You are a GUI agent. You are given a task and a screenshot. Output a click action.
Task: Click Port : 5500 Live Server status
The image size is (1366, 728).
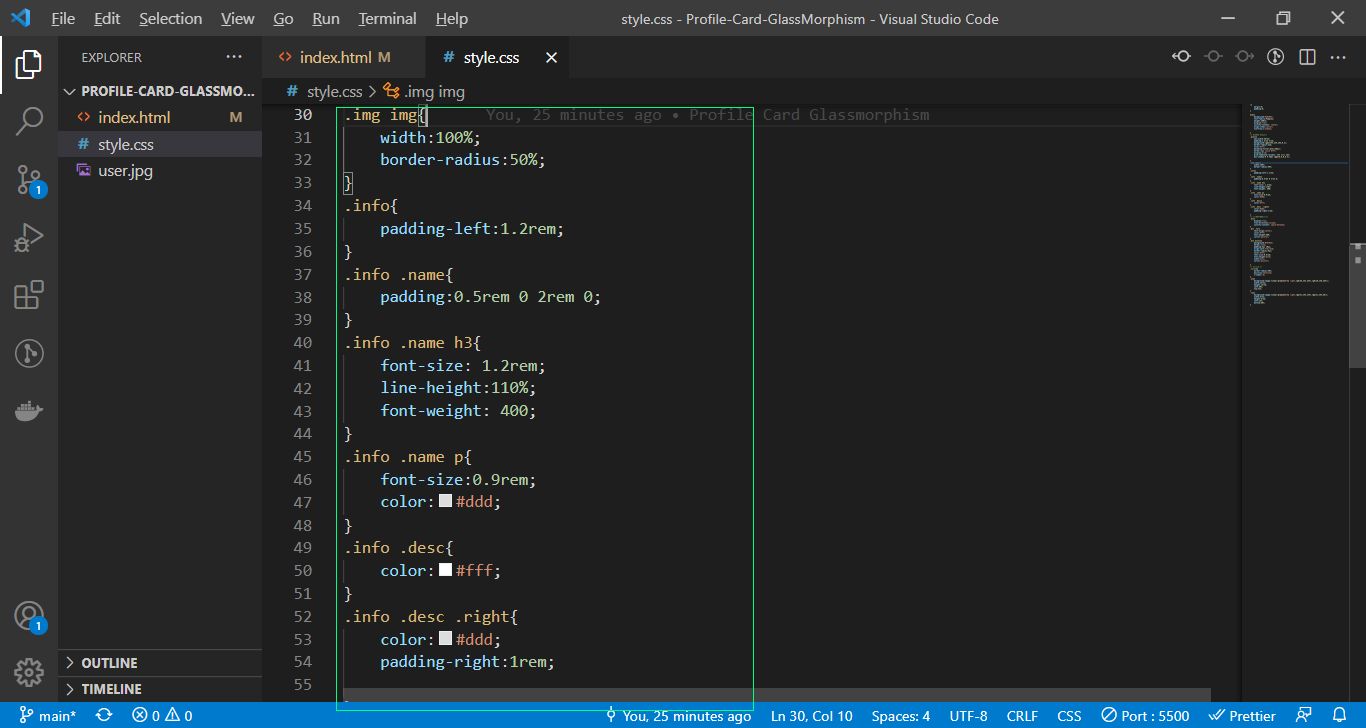(x=1146, y=716)
